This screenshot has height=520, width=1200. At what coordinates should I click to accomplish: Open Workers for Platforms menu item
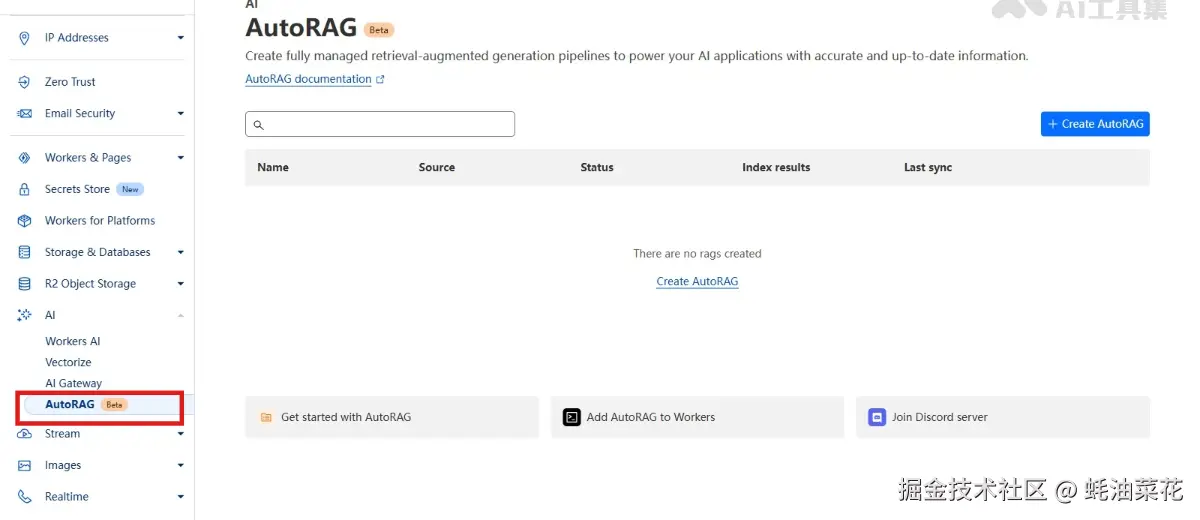point(100,221)
